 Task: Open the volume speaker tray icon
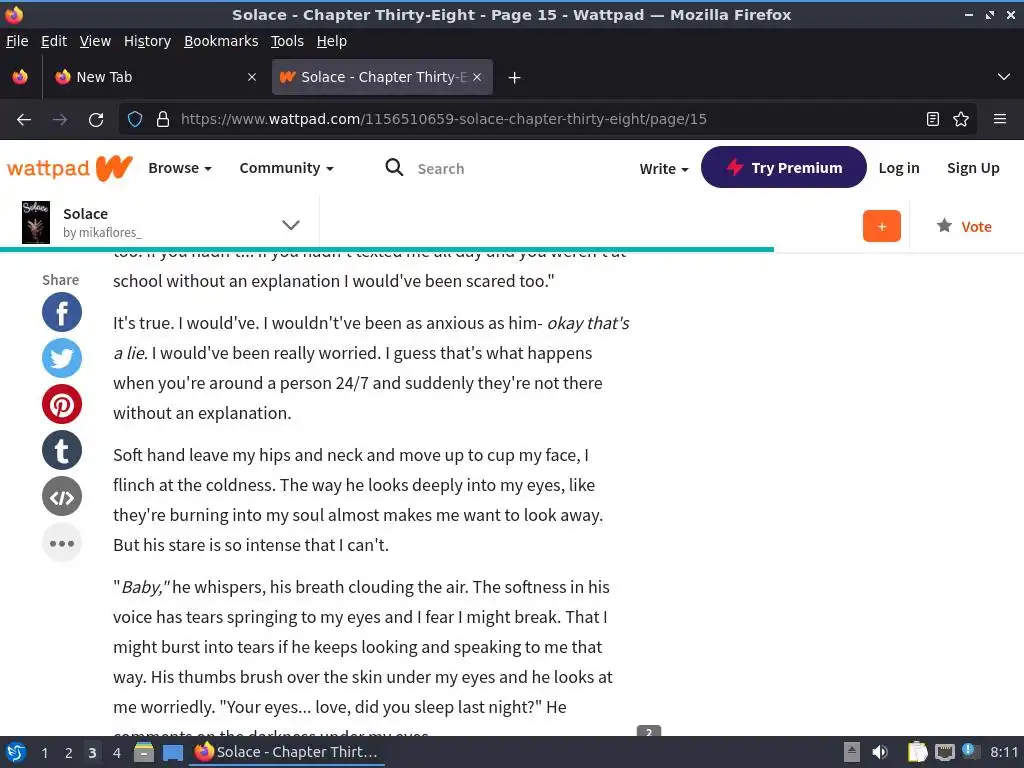880,752
